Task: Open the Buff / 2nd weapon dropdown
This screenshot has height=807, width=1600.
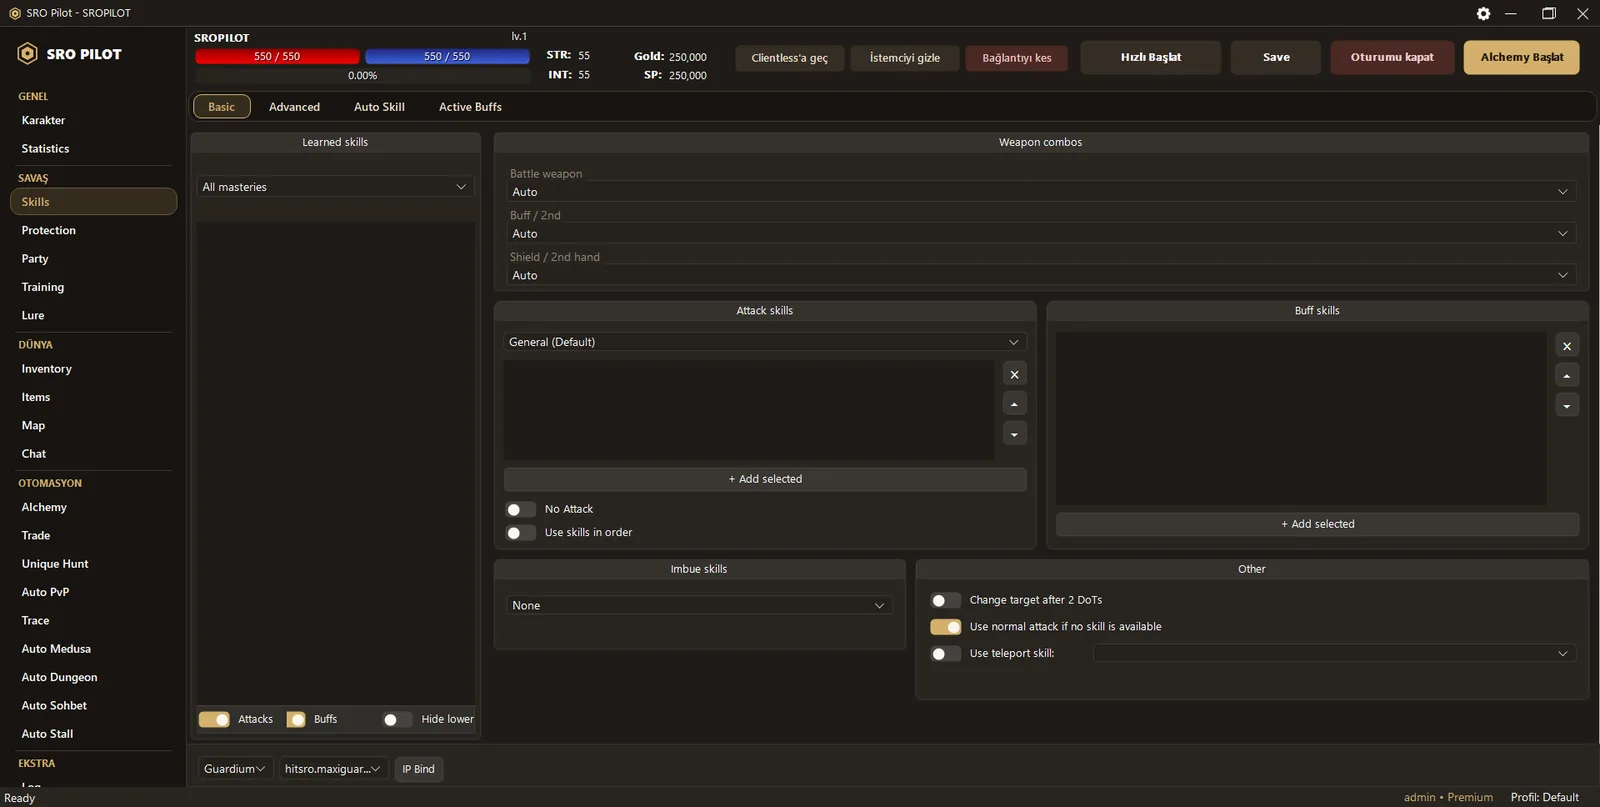Action: [1040, 234]
